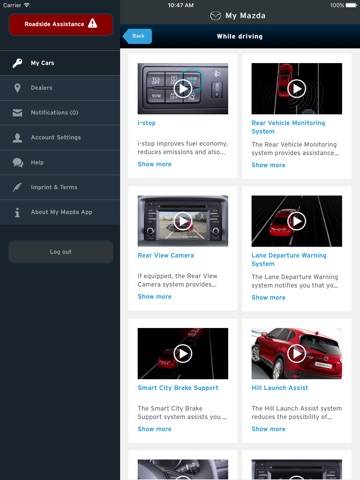Screen dimensions: 360x480
Task: Click the battery indicator in status bar
Action: [x=351, y=5]
